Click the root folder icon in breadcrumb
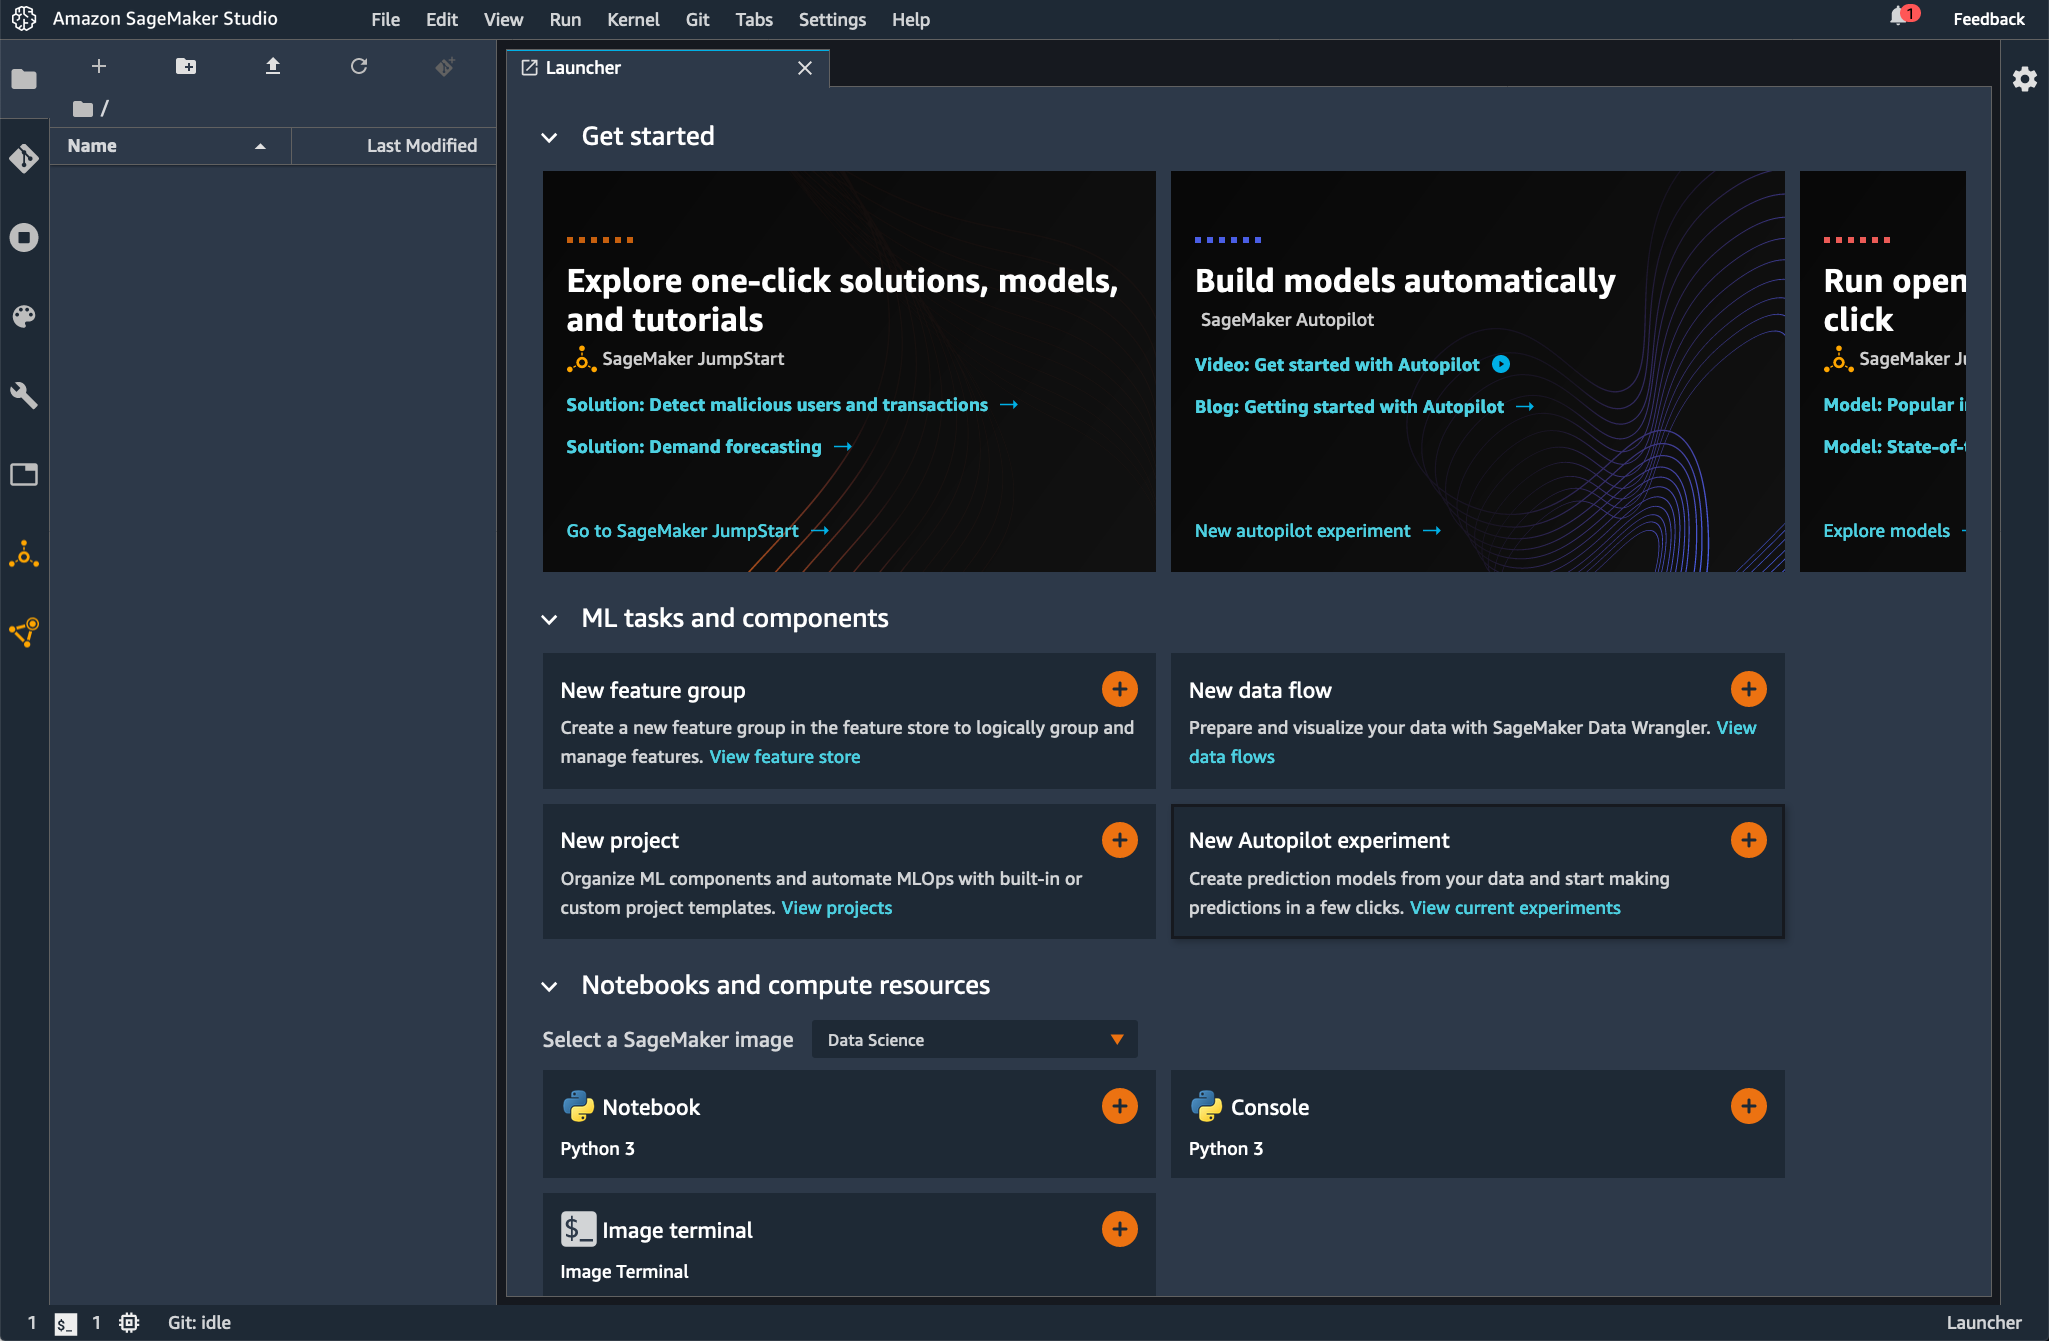2049x1341 pixels. click(83, 108)
